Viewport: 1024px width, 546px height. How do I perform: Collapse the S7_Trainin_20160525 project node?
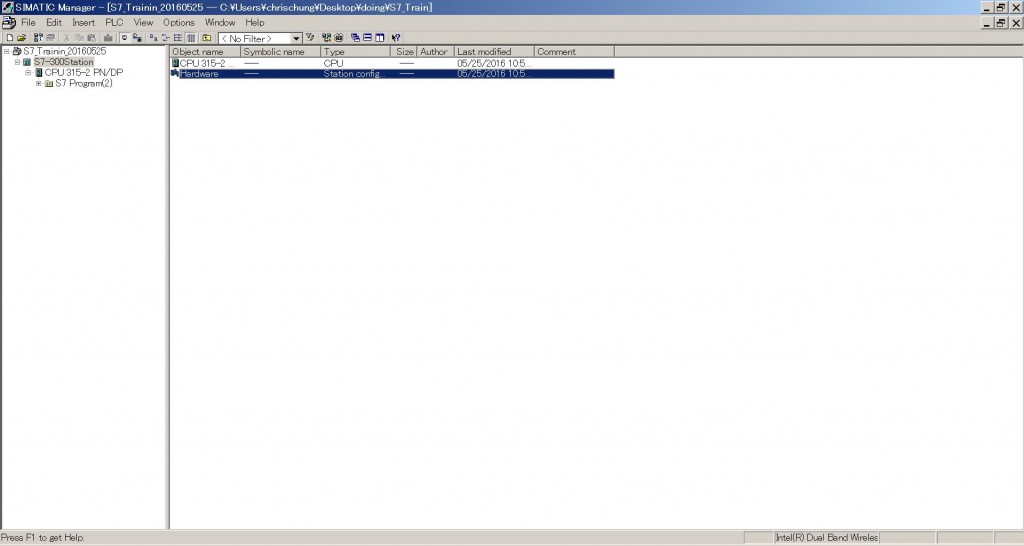[x=7, y=51]
